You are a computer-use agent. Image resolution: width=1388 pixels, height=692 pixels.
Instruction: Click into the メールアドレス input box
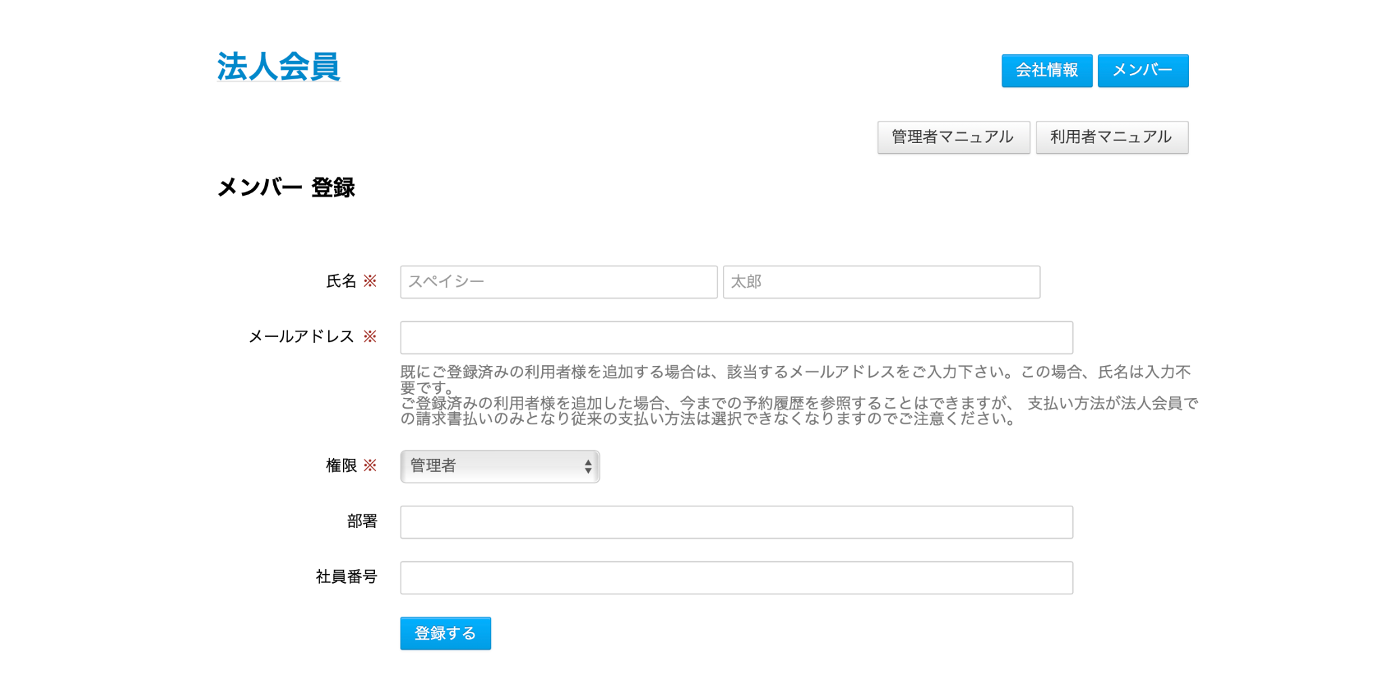(x=735, y=338)
